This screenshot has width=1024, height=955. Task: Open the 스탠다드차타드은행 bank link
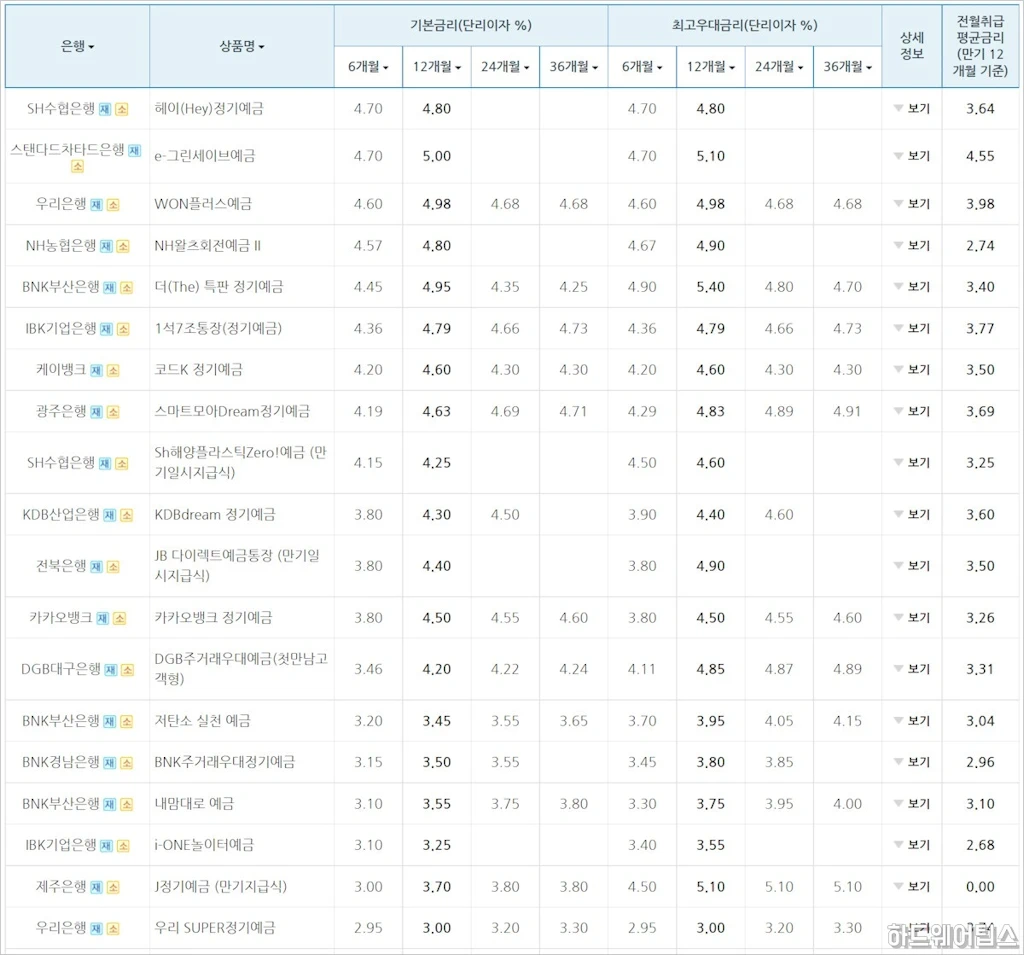coord(67,150)
